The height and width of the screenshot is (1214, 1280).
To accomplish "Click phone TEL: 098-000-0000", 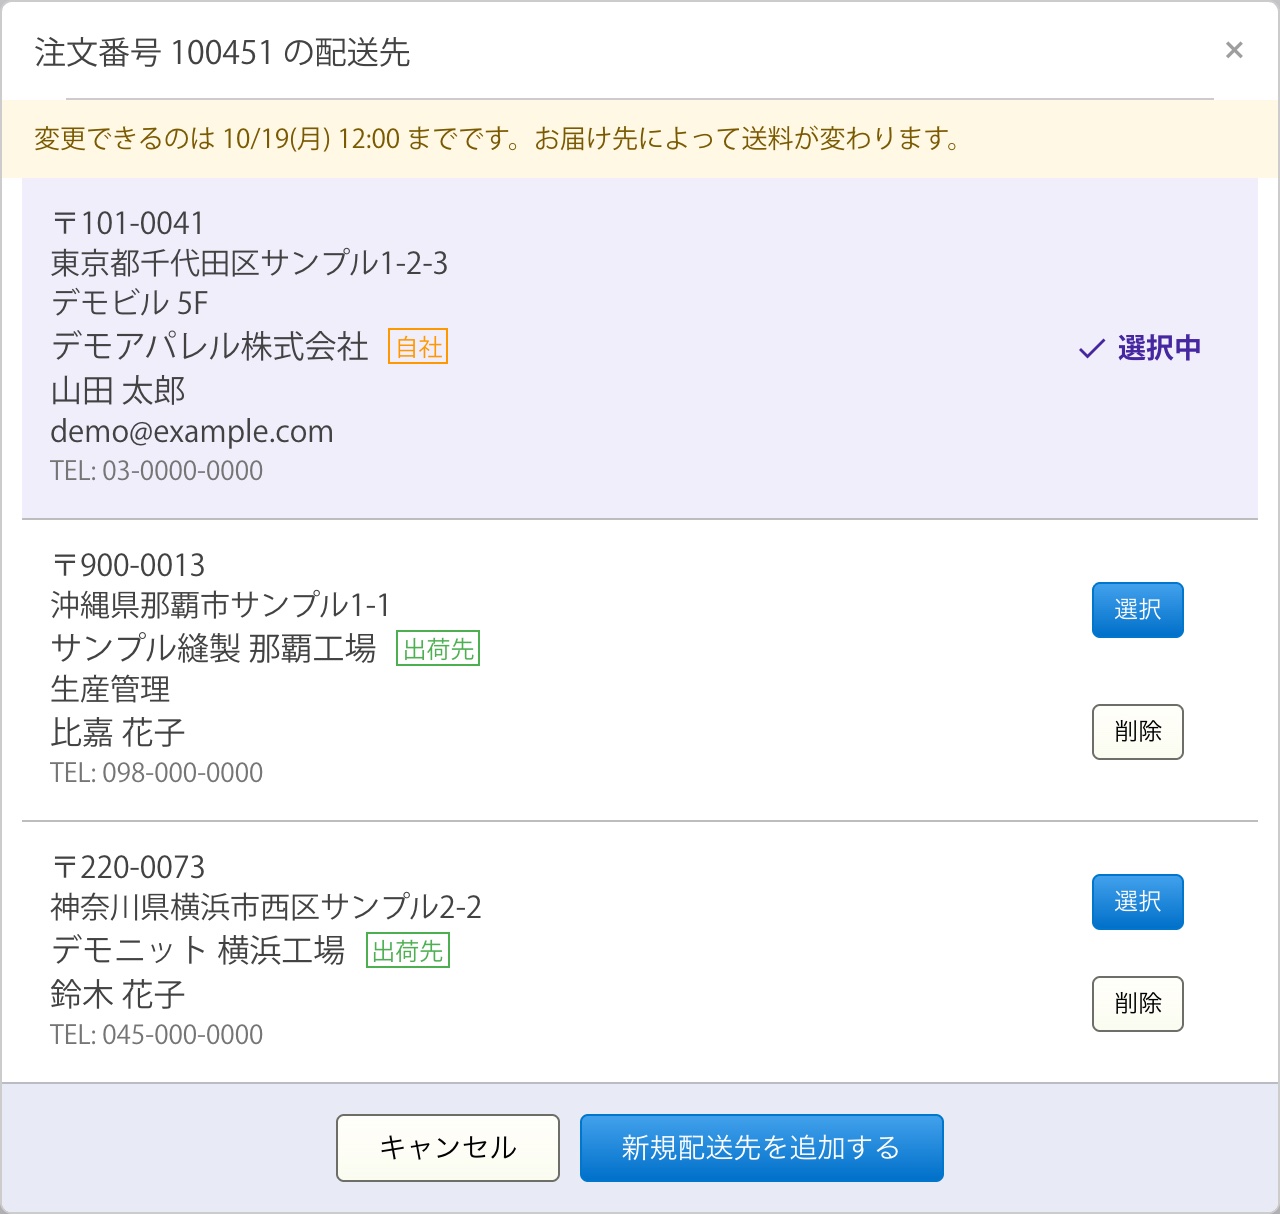I will pyautogui.click(x=157, y=773).
